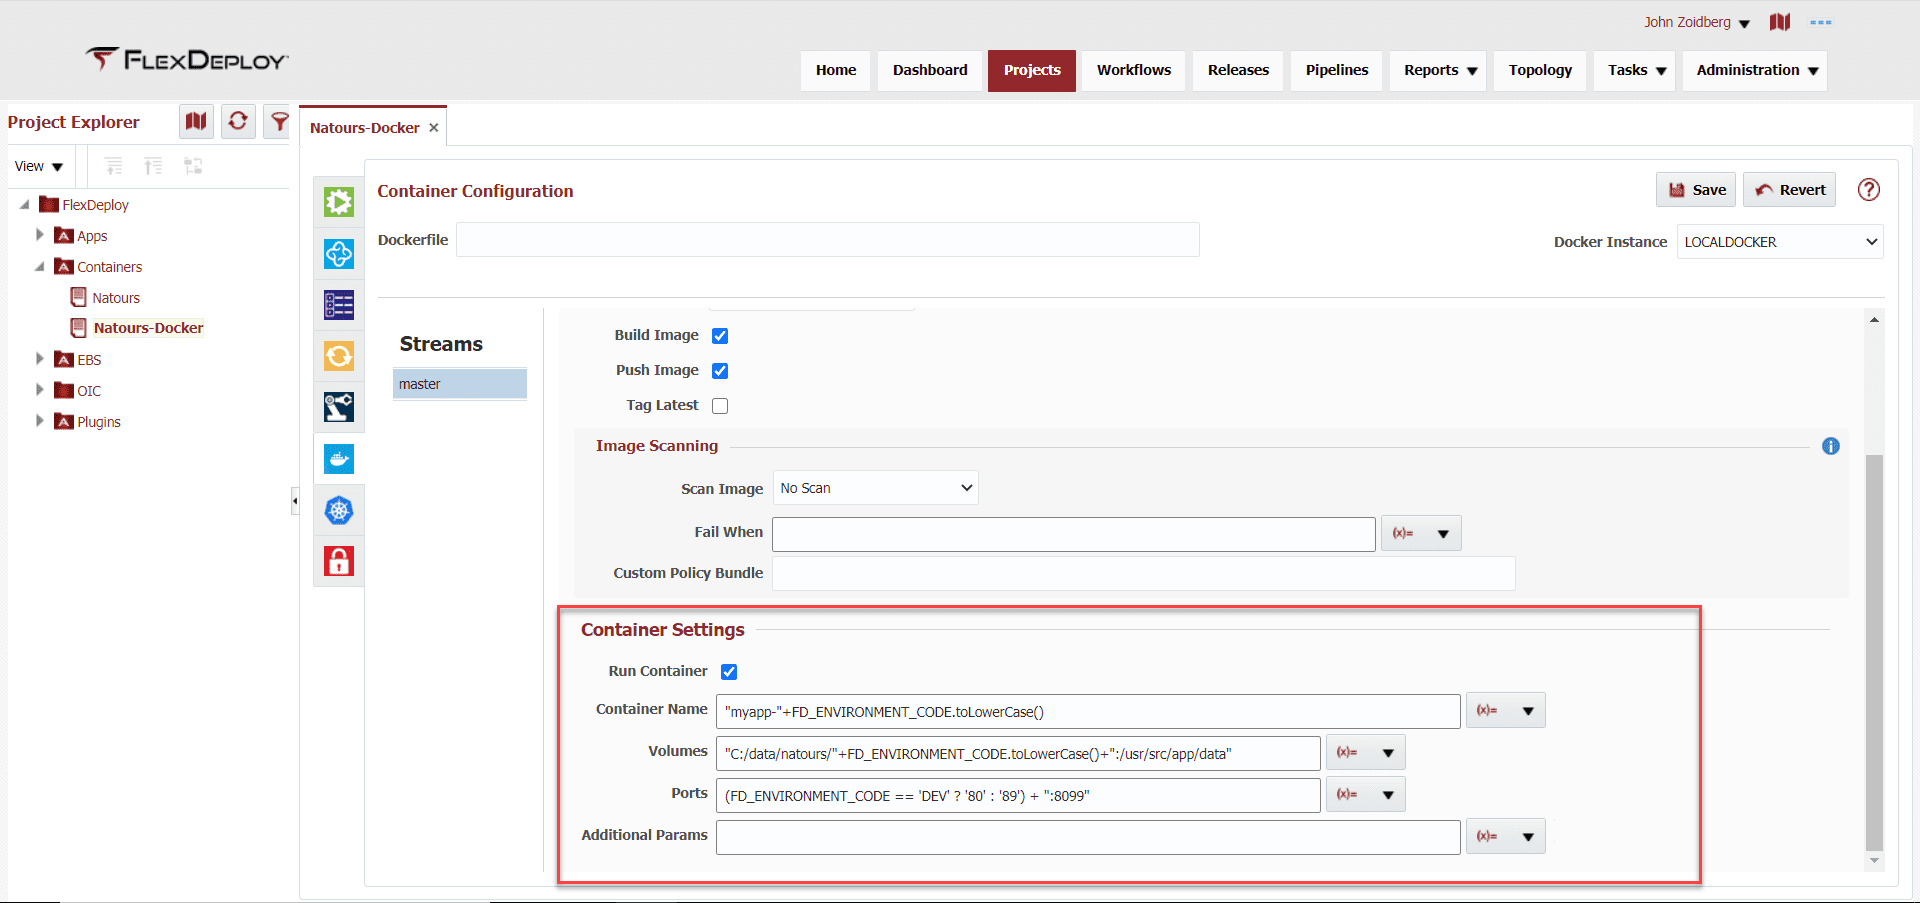This screenshot has width=1920, height=903.
Task: Select the master stream
Action: point(460,384)
